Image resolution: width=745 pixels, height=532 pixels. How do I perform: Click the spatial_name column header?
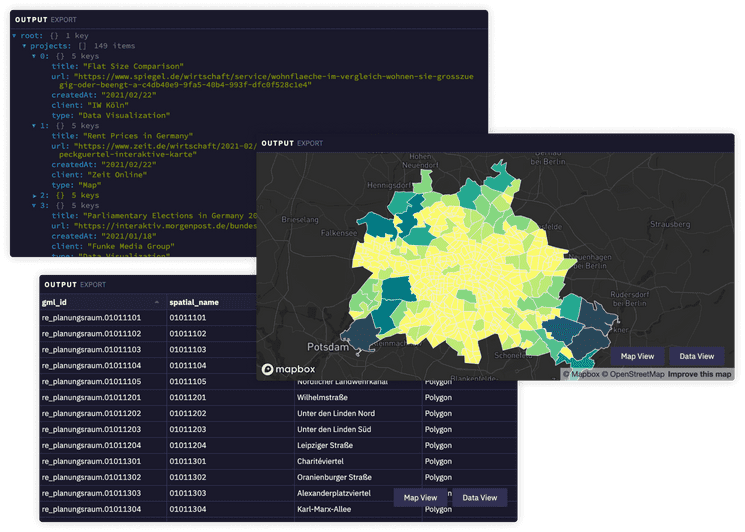coord(194,302)
